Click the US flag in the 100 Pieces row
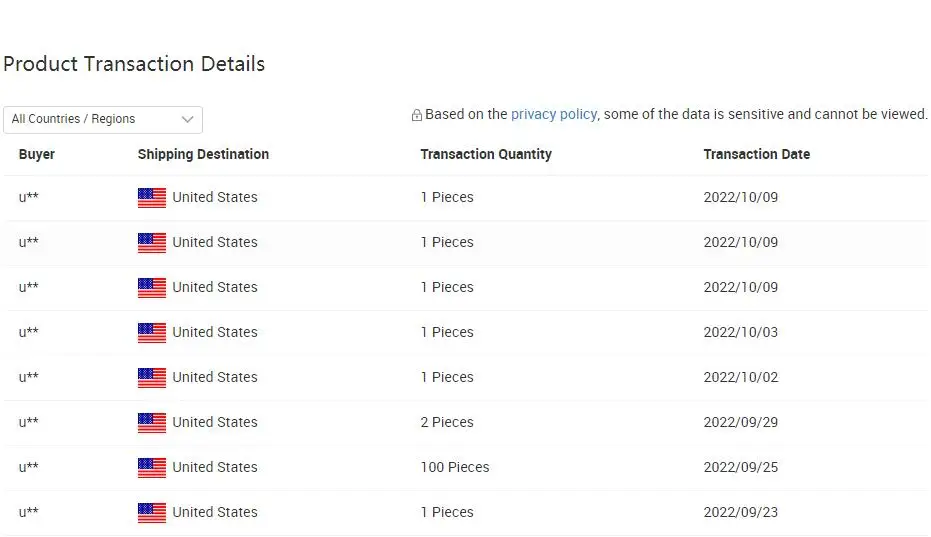 (152, 468)
